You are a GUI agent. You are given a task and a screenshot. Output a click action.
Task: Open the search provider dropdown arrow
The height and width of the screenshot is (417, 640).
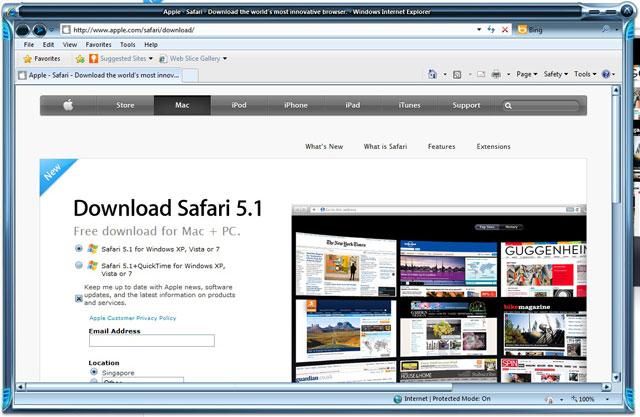point(617,29)
